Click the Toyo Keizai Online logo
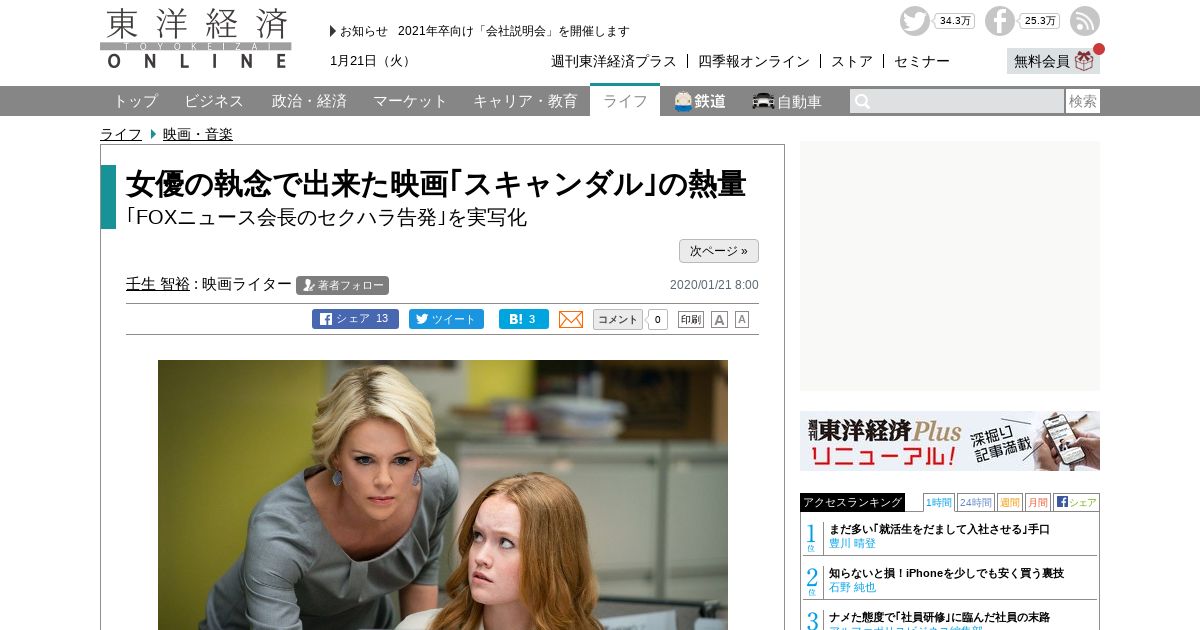Image resolution: width=1200 pixels, height=630 pixels. [x=196, y=38]
